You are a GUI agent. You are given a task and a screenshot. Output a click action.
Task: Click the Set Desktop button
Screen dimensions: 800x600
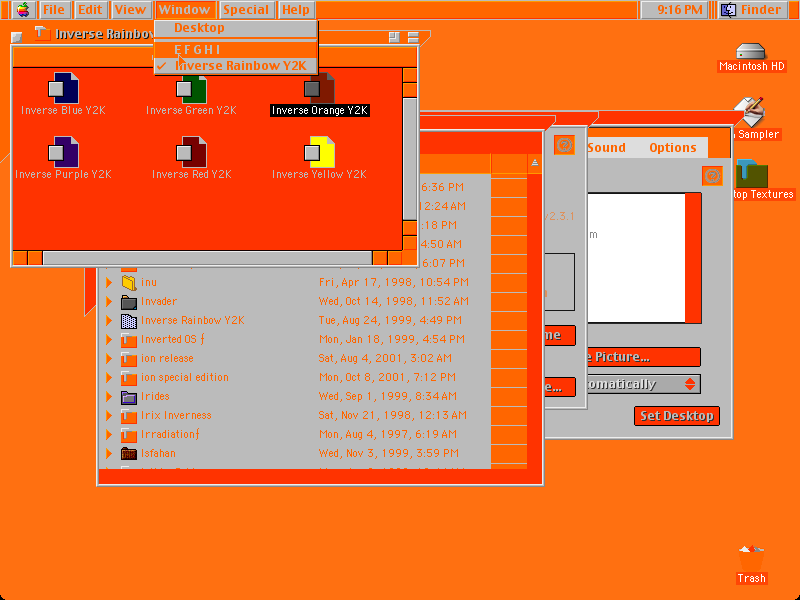[x=677, y=416]
